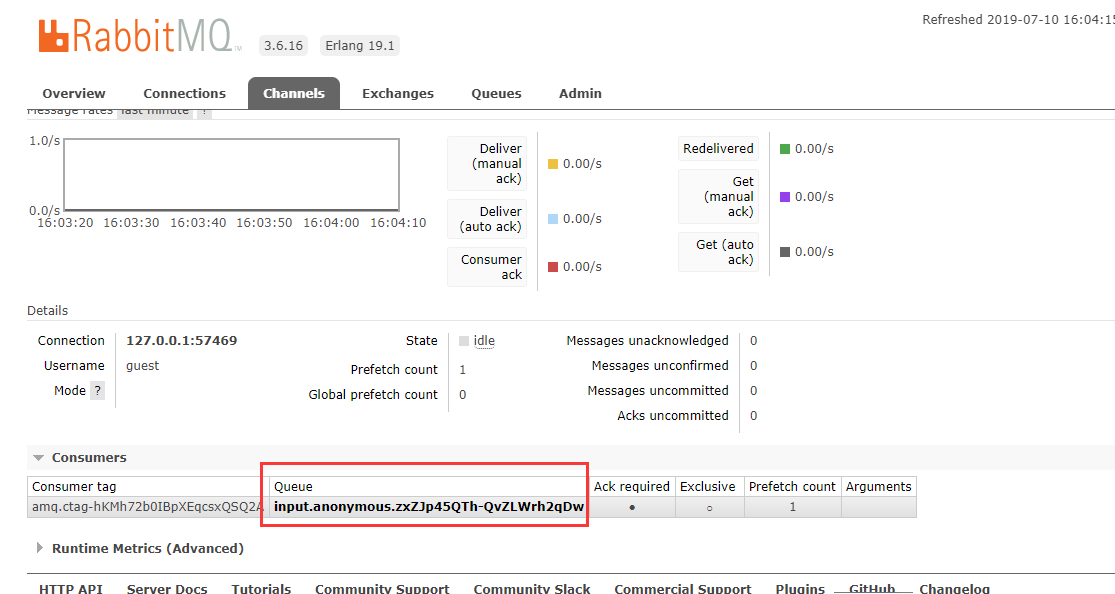Open the Queues tab
Image resolution: width=1115 pixels, height=594 pixels.
[x=496, y=93]
